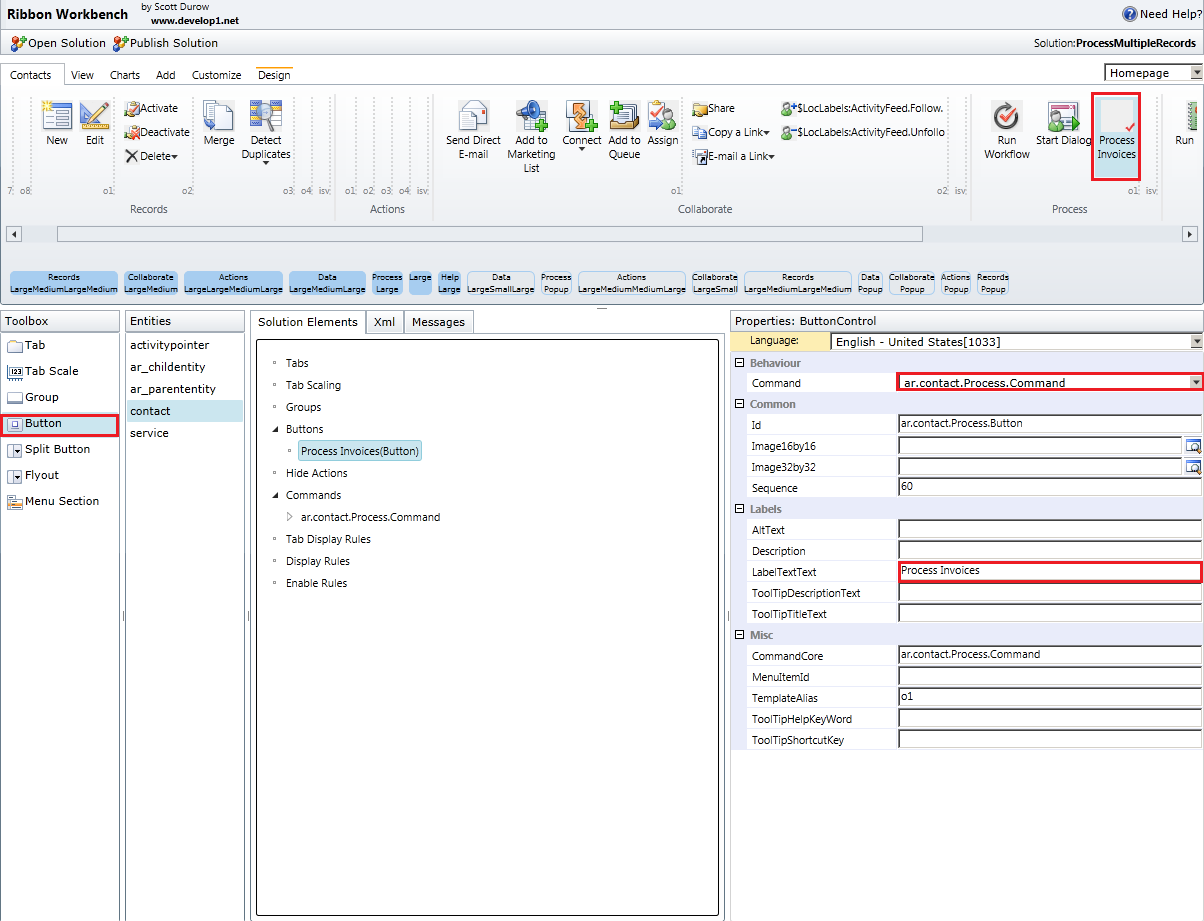Select the activitypointer entity
Image resolution: width=1204 pixels, height=921 pixels.
(x=170, y=345)
